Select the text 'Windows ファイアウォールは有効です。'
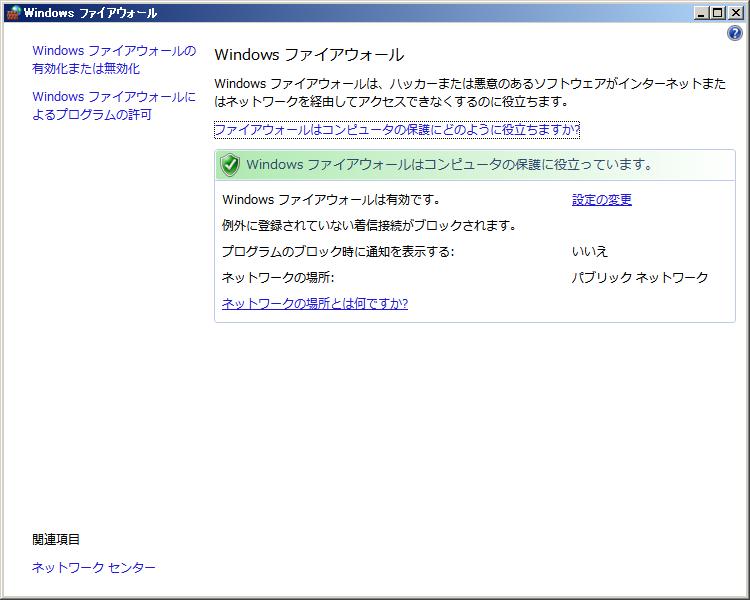 [x=331, y=200]
